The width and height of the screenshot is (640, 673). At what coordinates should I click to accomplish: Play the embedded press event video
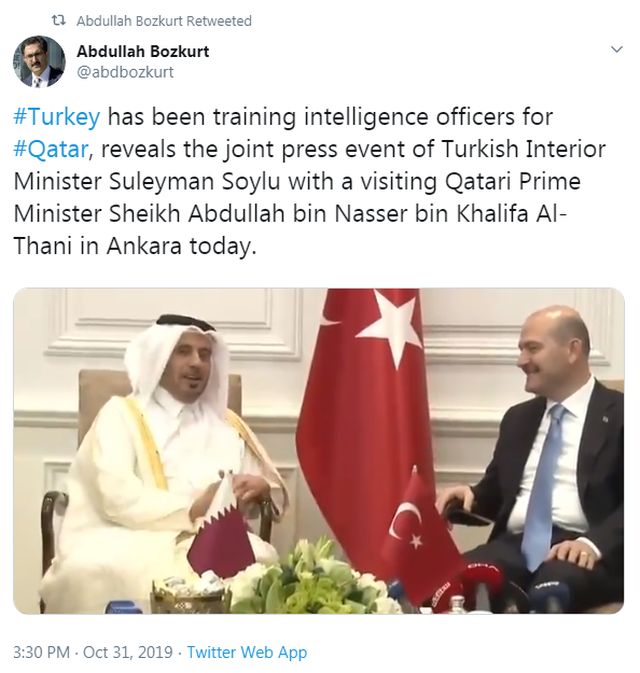[319, 451]
